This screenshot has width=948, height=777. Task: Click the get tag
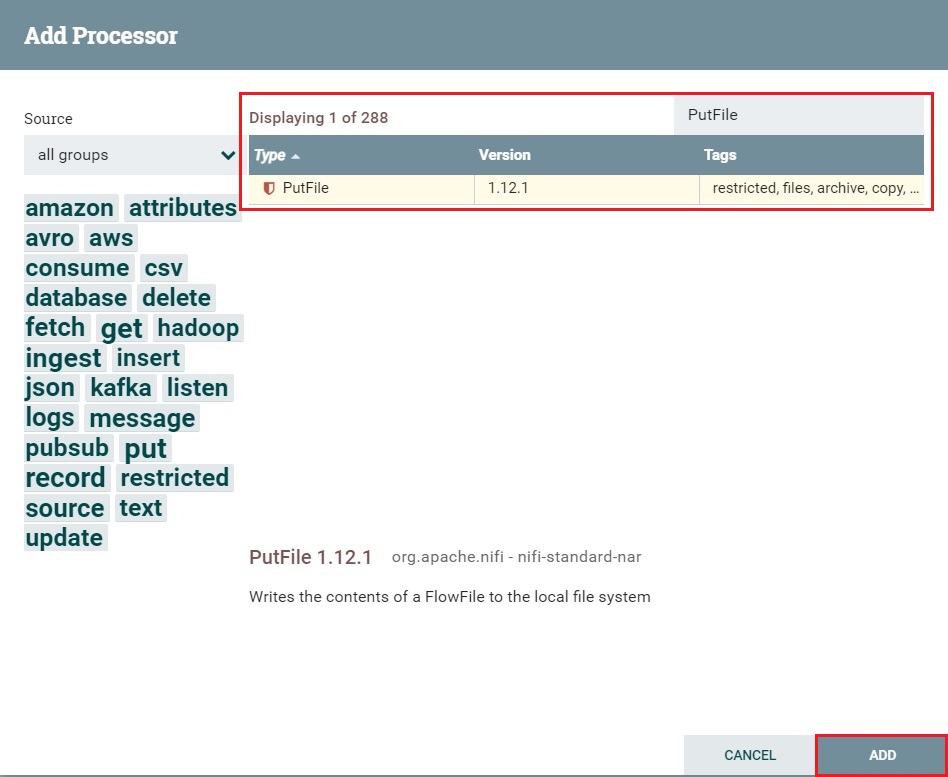pos(122,328)
